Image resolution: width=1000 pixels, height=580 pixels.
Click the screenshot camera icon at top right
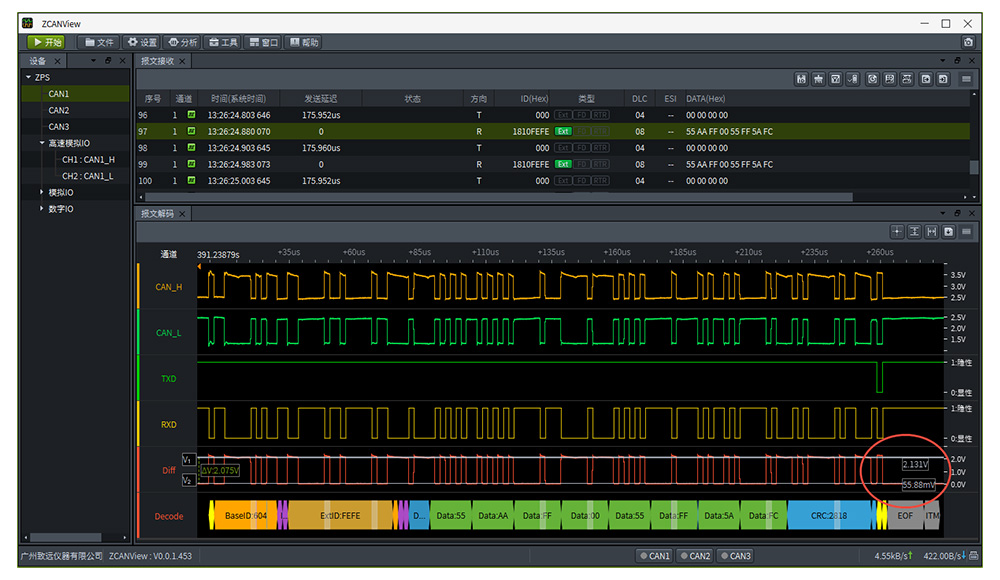click(x=968, y=42)
